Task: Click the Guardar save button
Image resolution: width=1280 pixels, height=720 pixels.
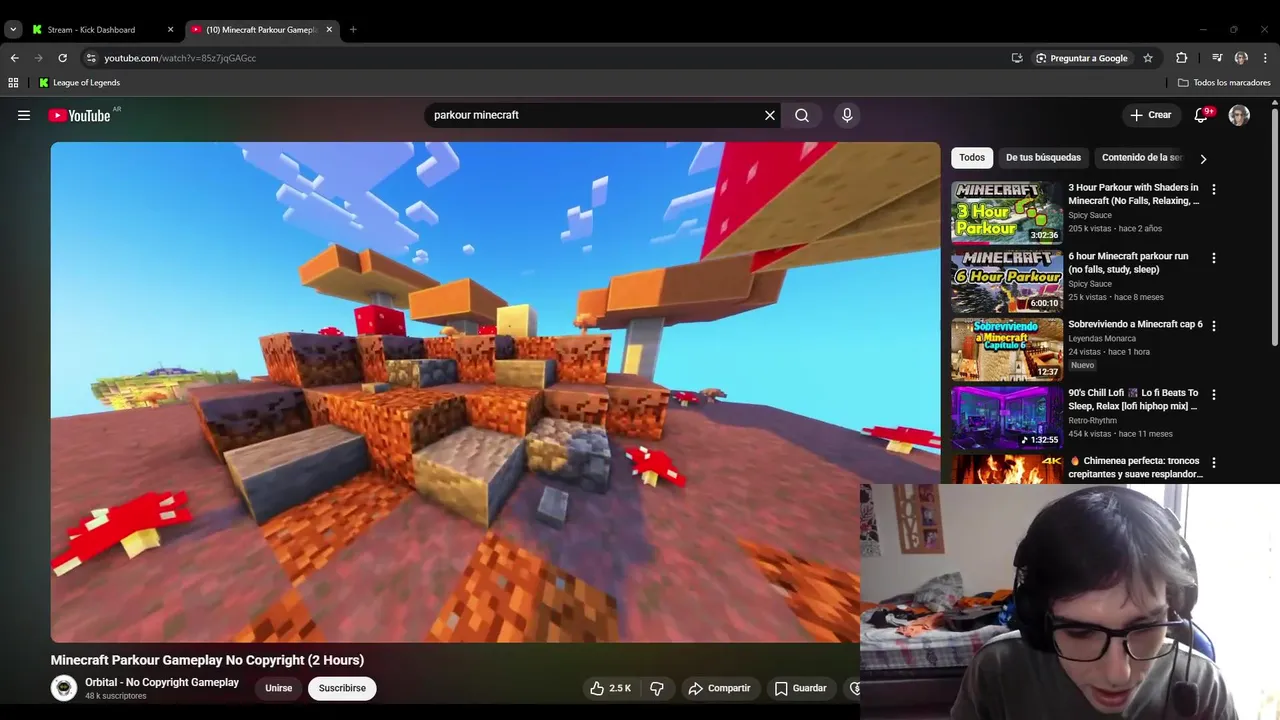Action: coord(801,688)
